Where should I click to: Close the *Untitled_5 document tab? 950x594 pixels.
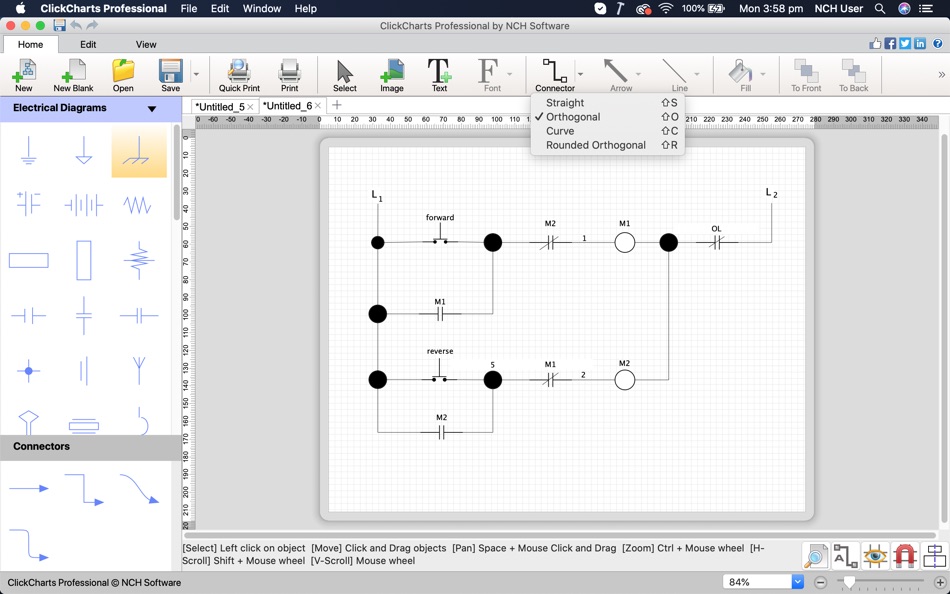[x=250, y=107]
